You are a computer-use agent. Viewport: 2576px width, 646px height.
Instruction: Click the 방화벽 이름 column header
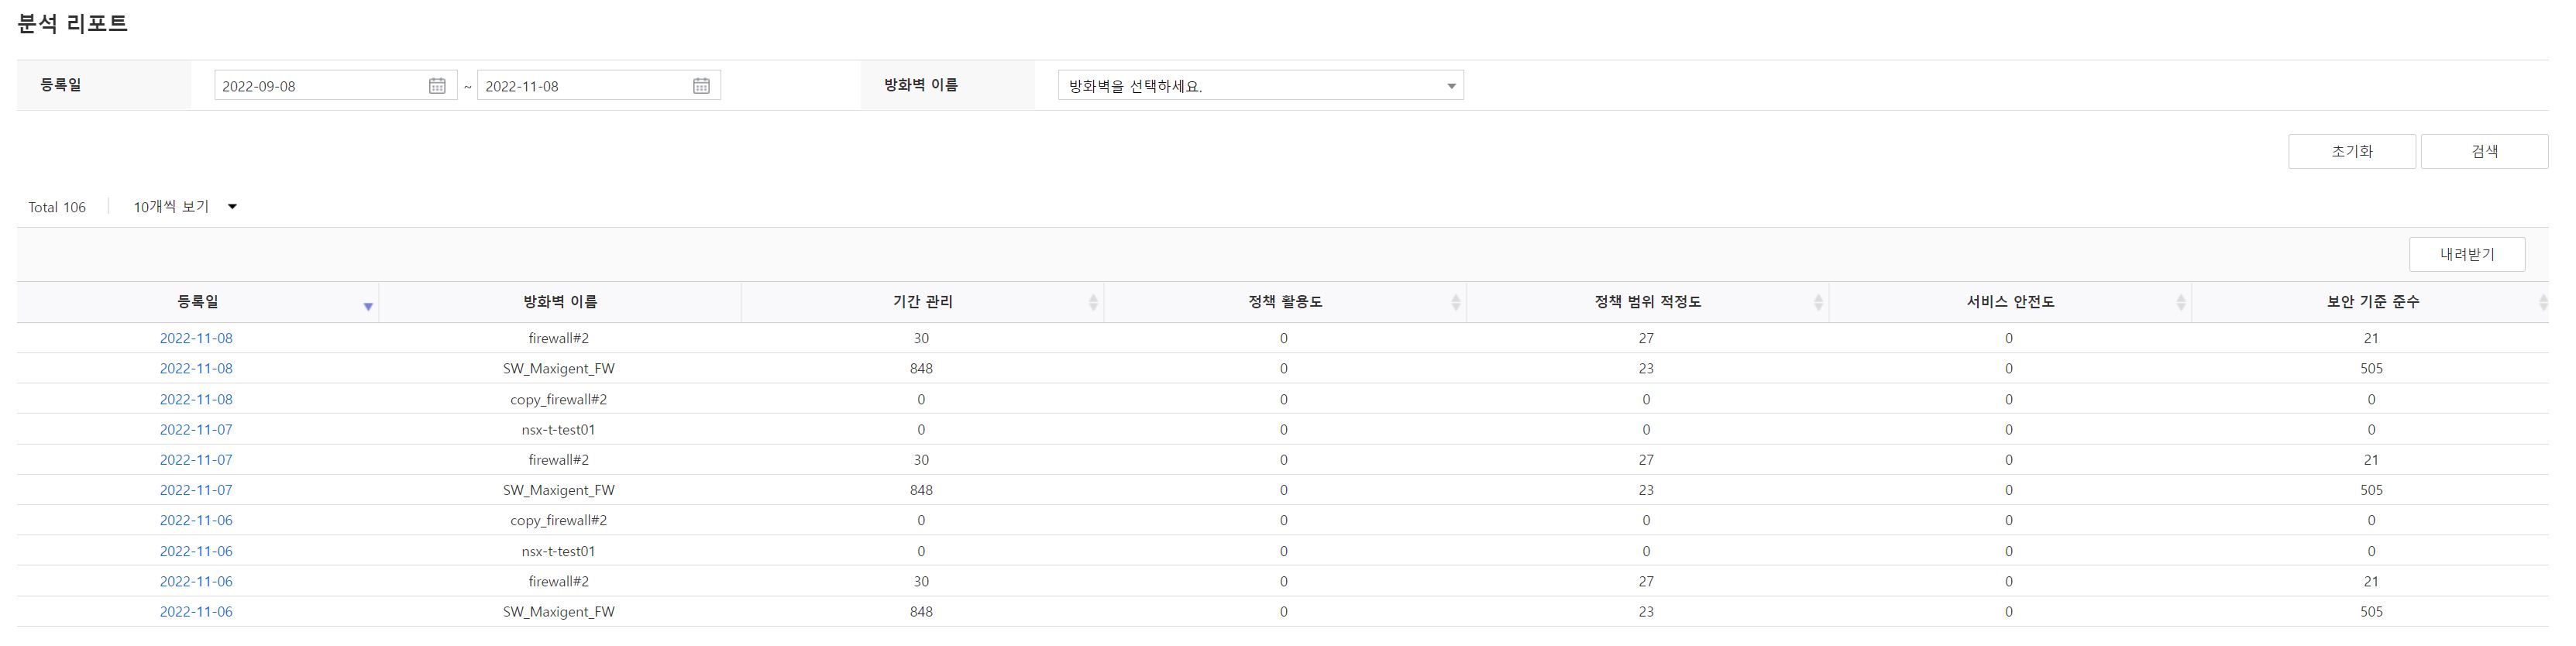click(560, 302)
